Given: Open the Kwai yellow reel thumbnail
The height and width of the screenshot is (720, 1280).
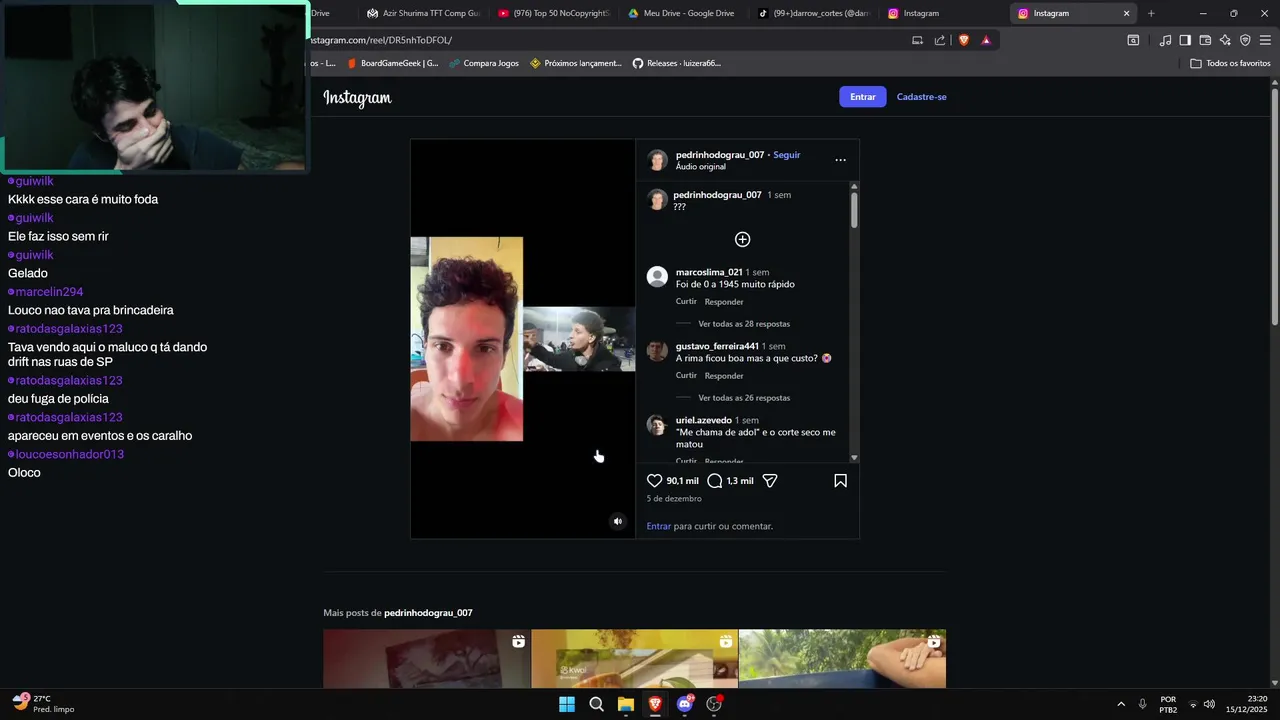Looking at the screenshot, I should [x=634, y=659].
